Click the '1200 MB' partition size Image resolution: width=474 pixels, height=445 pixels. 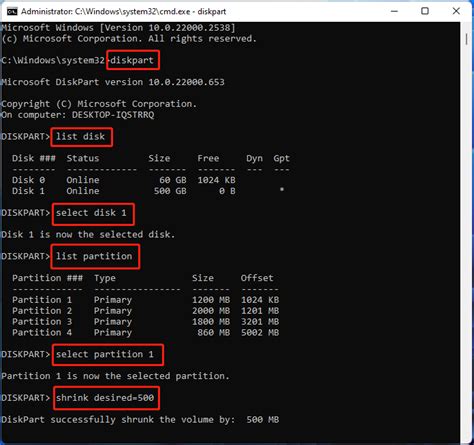click(211, 300)
